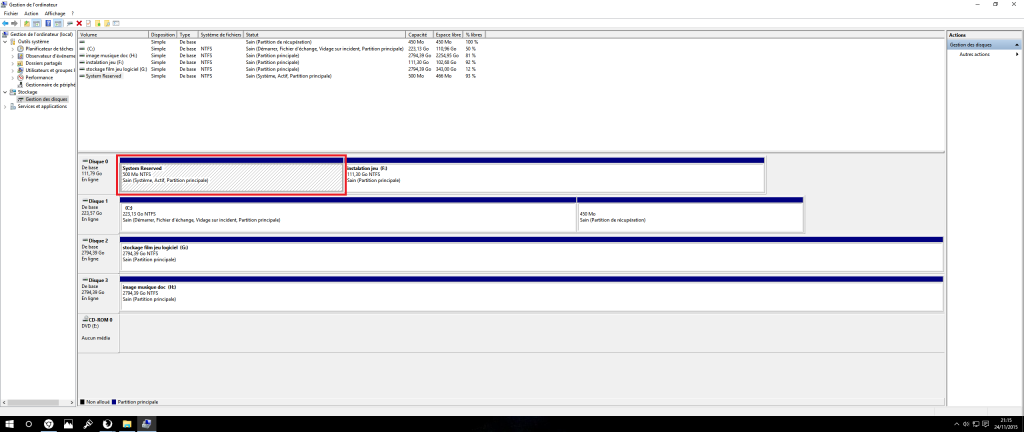Sort by the Espace libre column header
This screenshot has height=432, width=1024.
coord(448,34)
